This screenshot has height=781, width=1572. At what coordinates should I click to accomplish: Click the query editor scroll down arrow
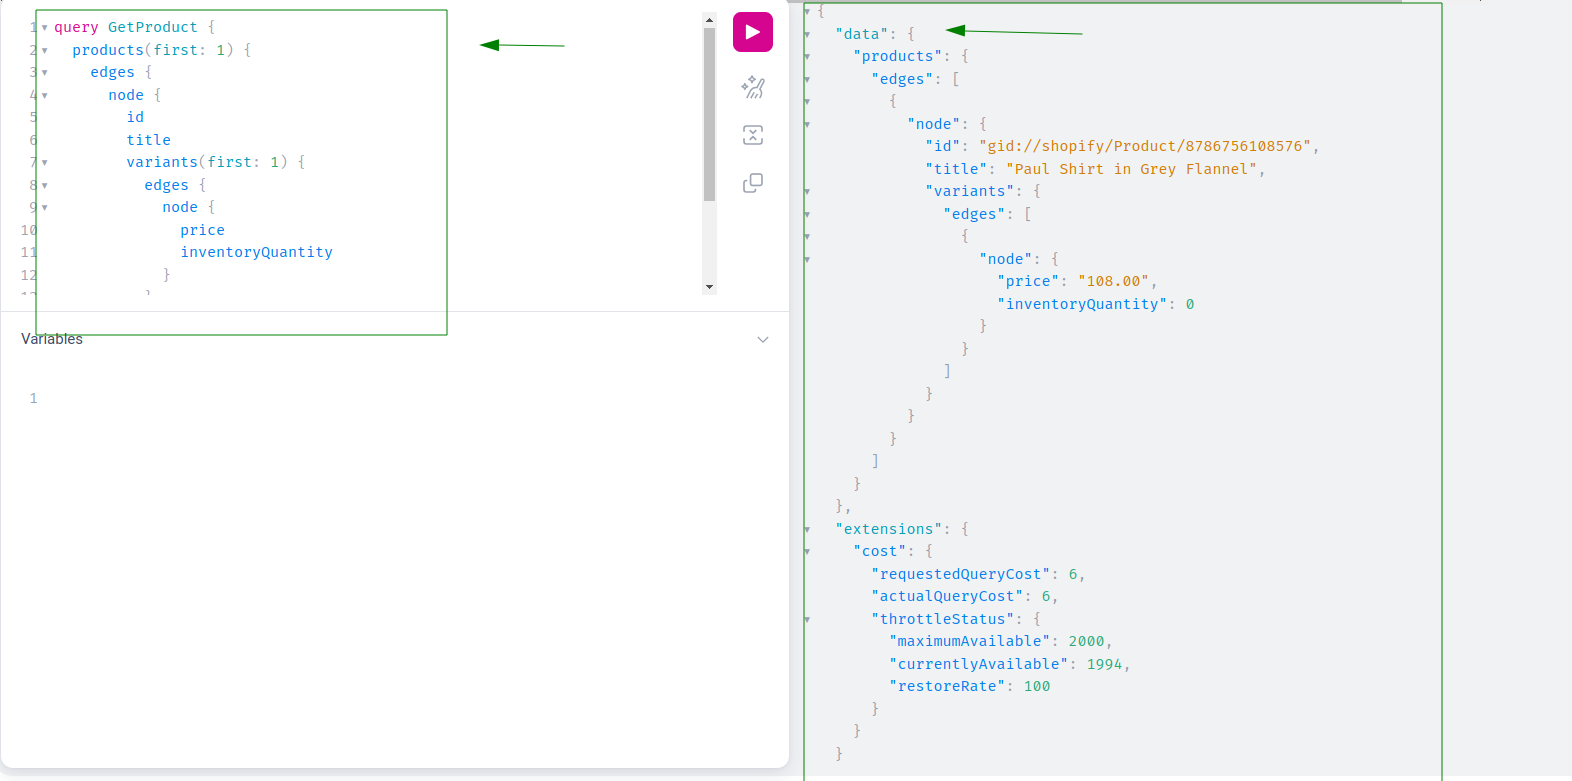click(x=709, y=287)
